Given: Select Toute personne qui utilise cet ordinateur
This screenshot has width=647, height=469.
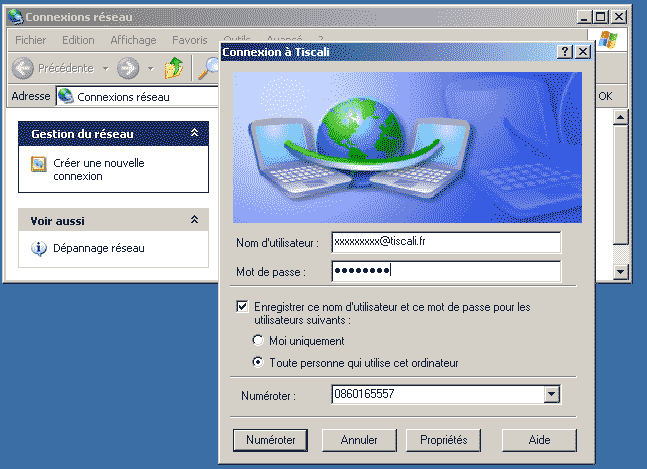Looking at the screenshot, I should tap(258, 363).
